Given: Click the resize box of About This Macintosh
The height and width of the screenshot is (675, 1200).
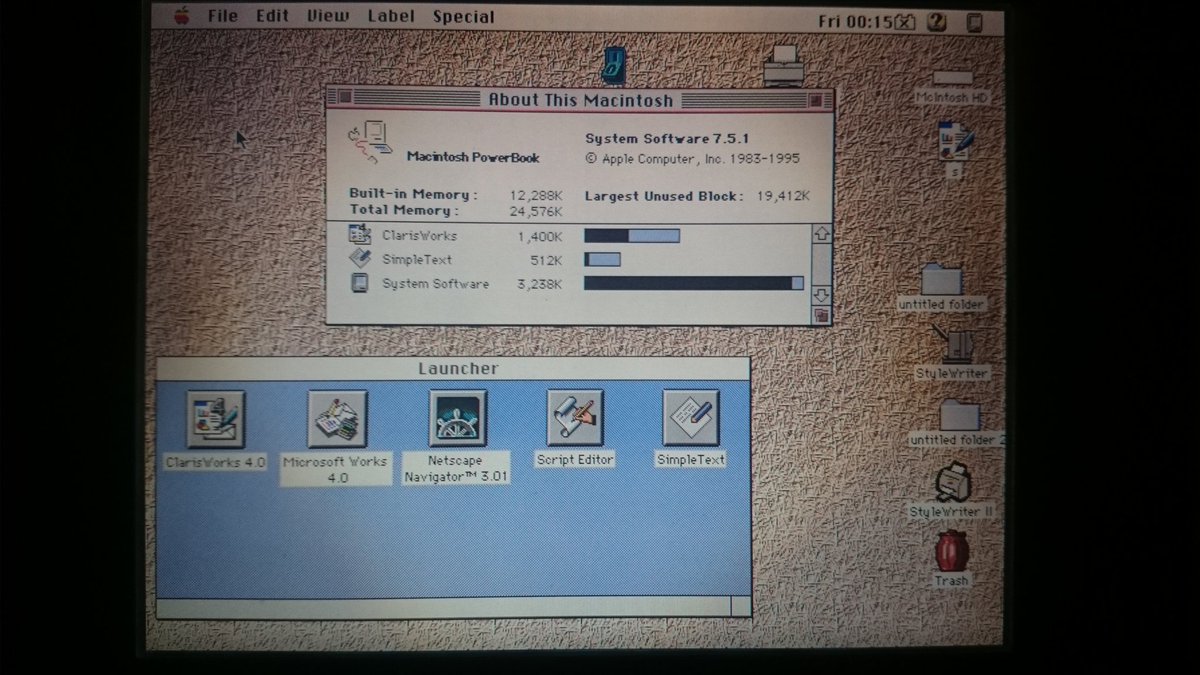Looking at the screenshot, I should click(x=822, y=315).
